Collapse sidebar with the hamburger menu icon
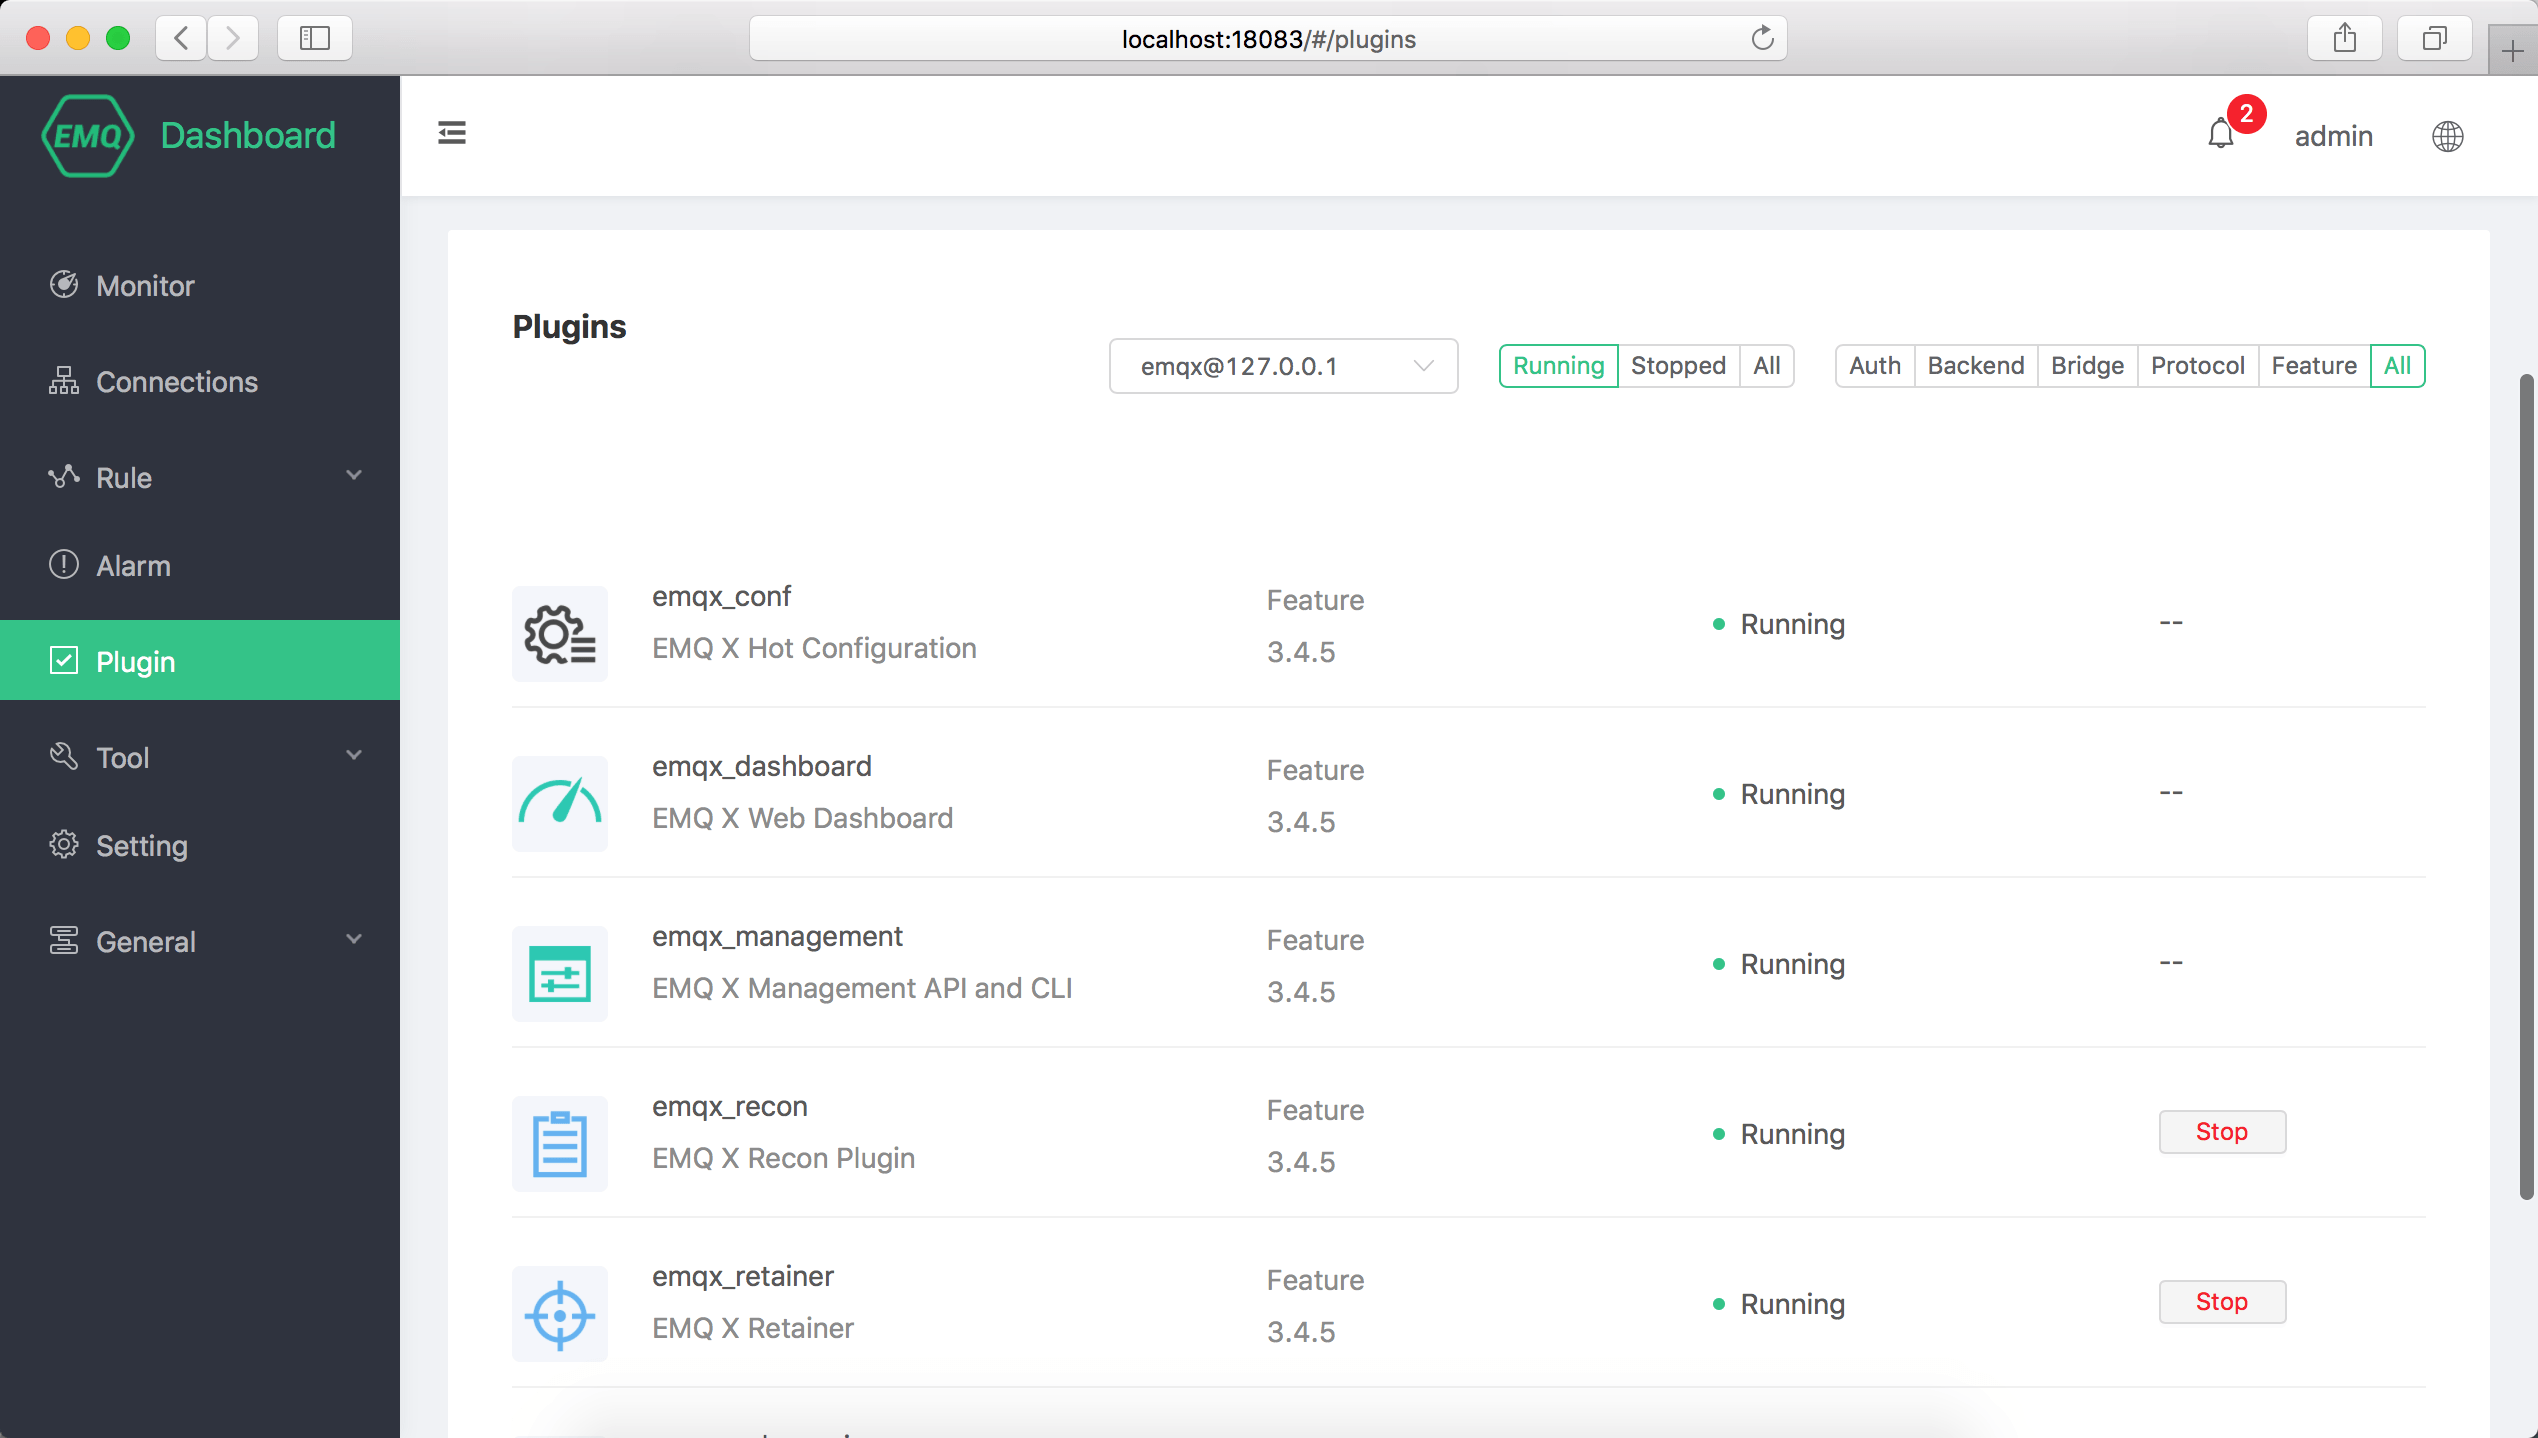Image resolution: width=2538 pixels, height=1438 pixels. (452, 133)
